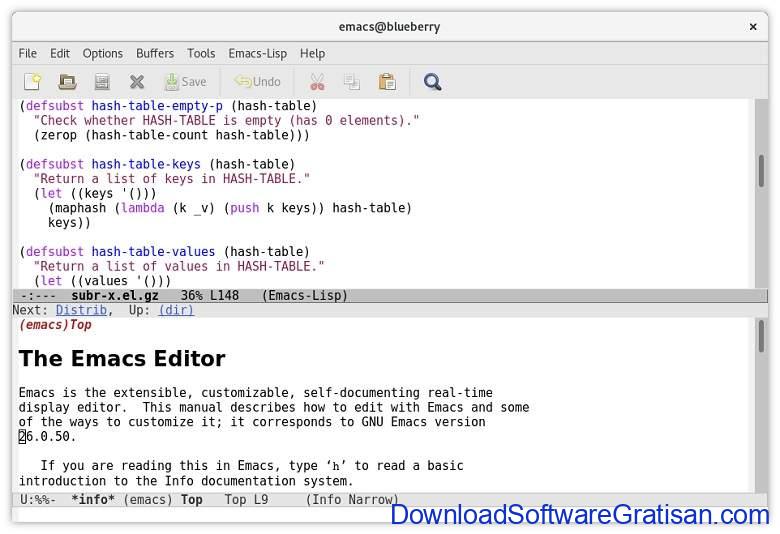Click the 'Return a list of keys' docstring
The height and width of the screenshot is (534, 780).
pos(172,179)
